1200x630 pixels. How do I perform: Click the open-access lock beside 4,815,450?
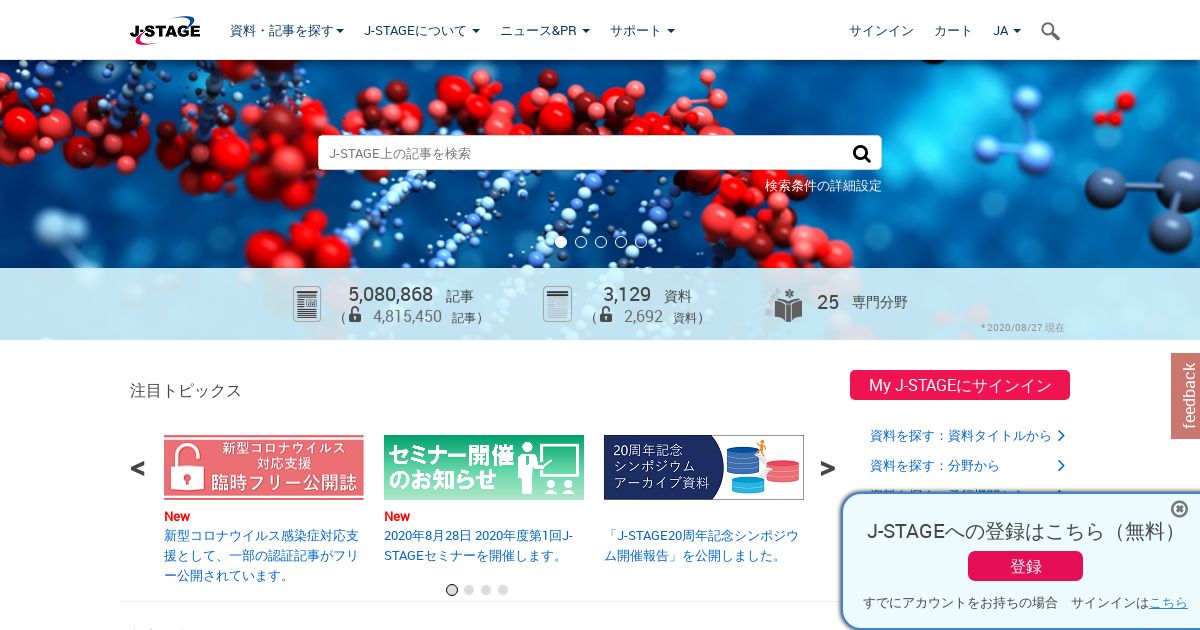click(x=355, y=315)
